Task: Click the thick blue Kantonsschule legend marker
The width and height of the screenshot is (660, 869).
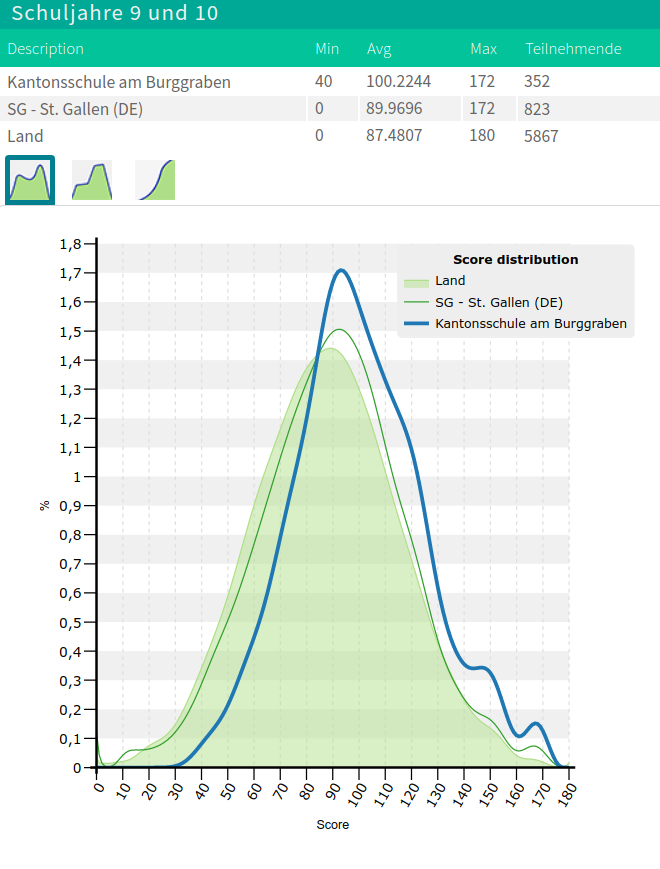Action: pos(416,323)
